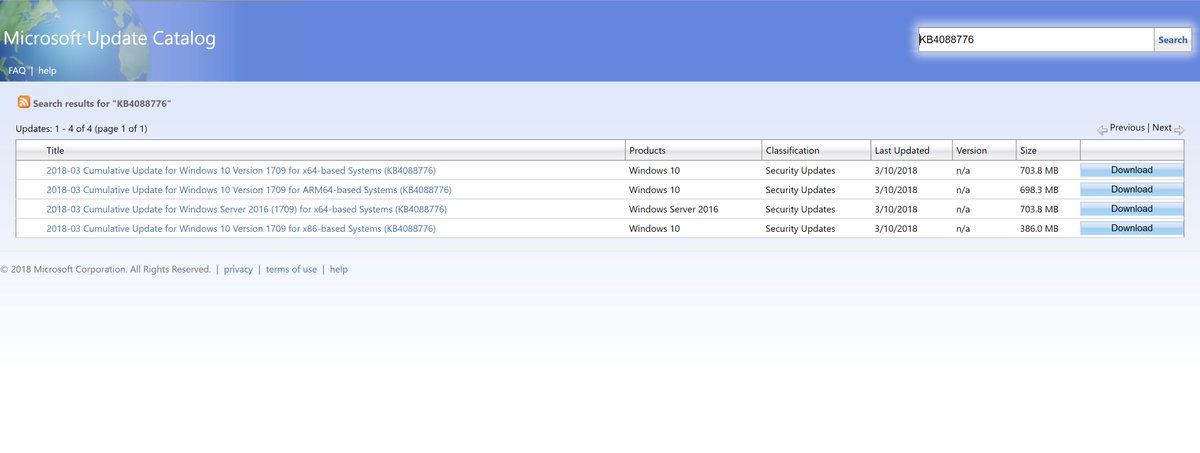
Task: Download the x86-based update
Action: point(1132,228)
